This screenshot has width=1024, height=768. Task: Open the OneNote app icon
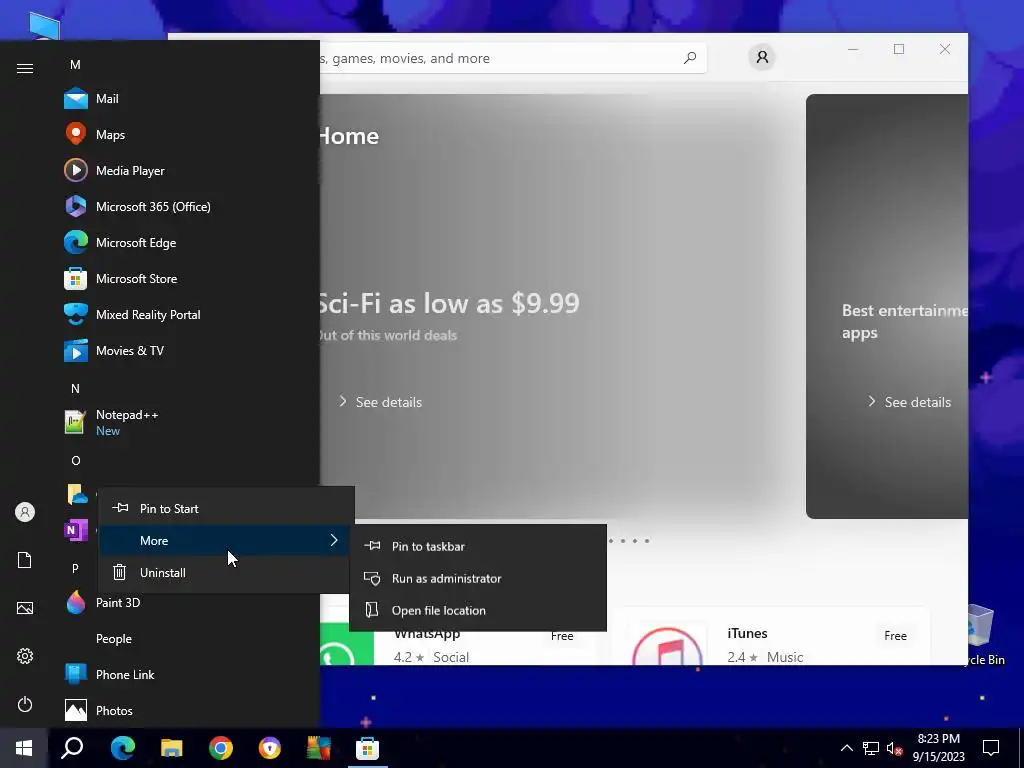(76, 530)
